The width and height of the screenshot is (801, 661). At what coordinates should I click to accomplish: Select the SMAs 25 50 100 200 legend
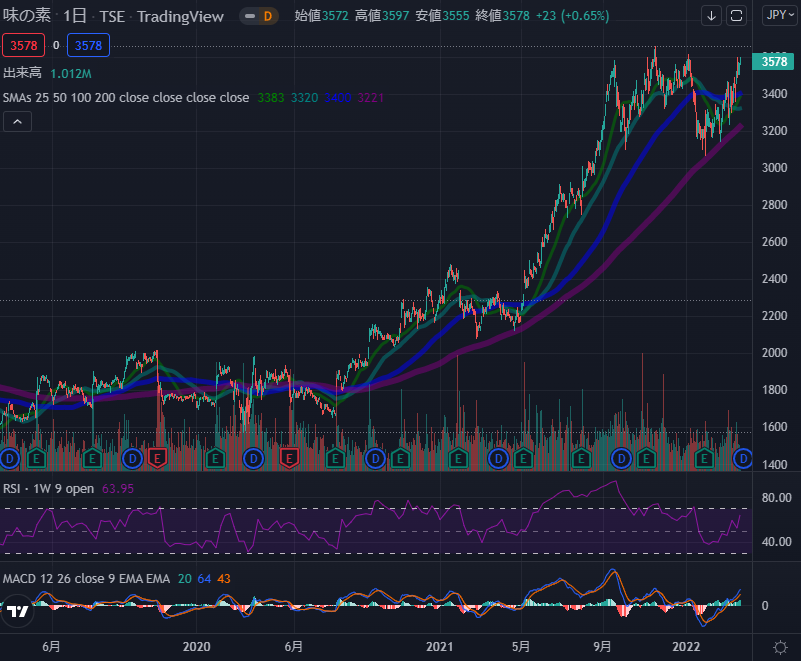pyautogui.click(x=126, y=98)
